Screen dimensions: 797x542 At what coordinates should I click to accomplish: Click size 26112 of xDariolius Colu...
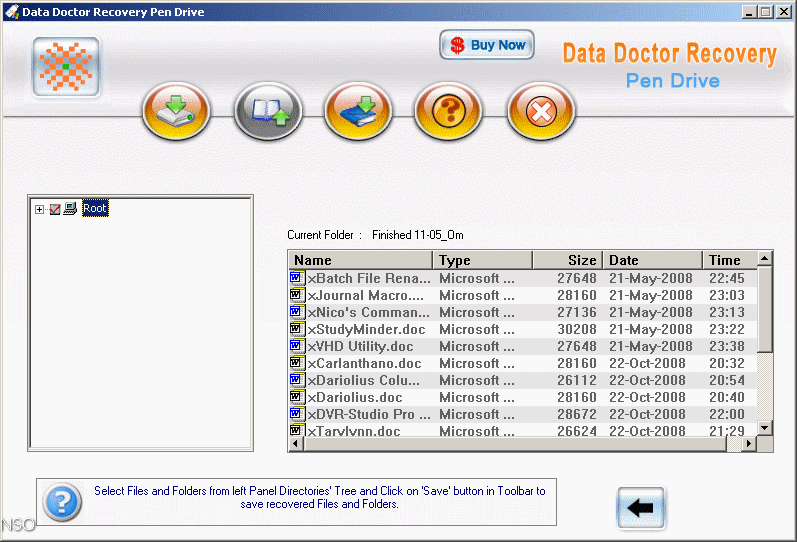tap(576, 380)
